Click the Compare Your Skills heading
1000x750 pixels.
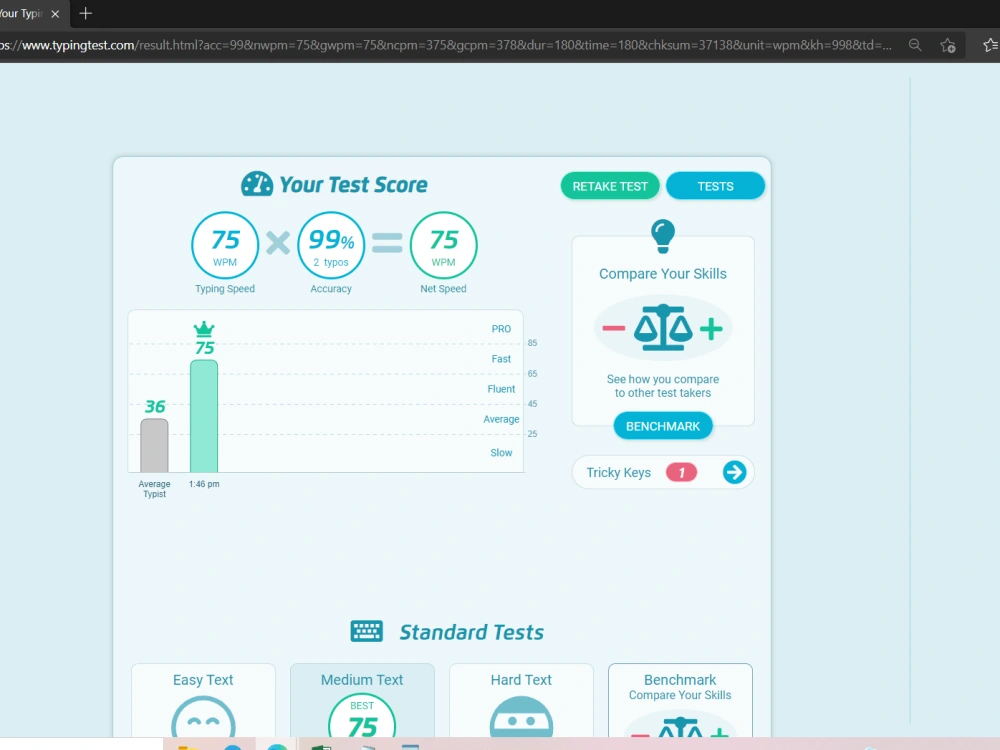point(663,274)
